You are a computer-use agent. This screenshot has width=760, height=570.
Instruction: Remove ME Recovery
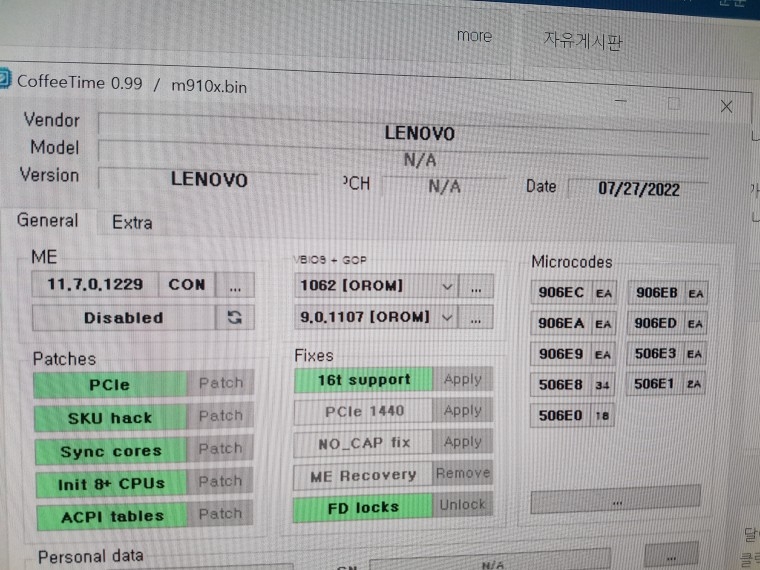click(463, 473)
